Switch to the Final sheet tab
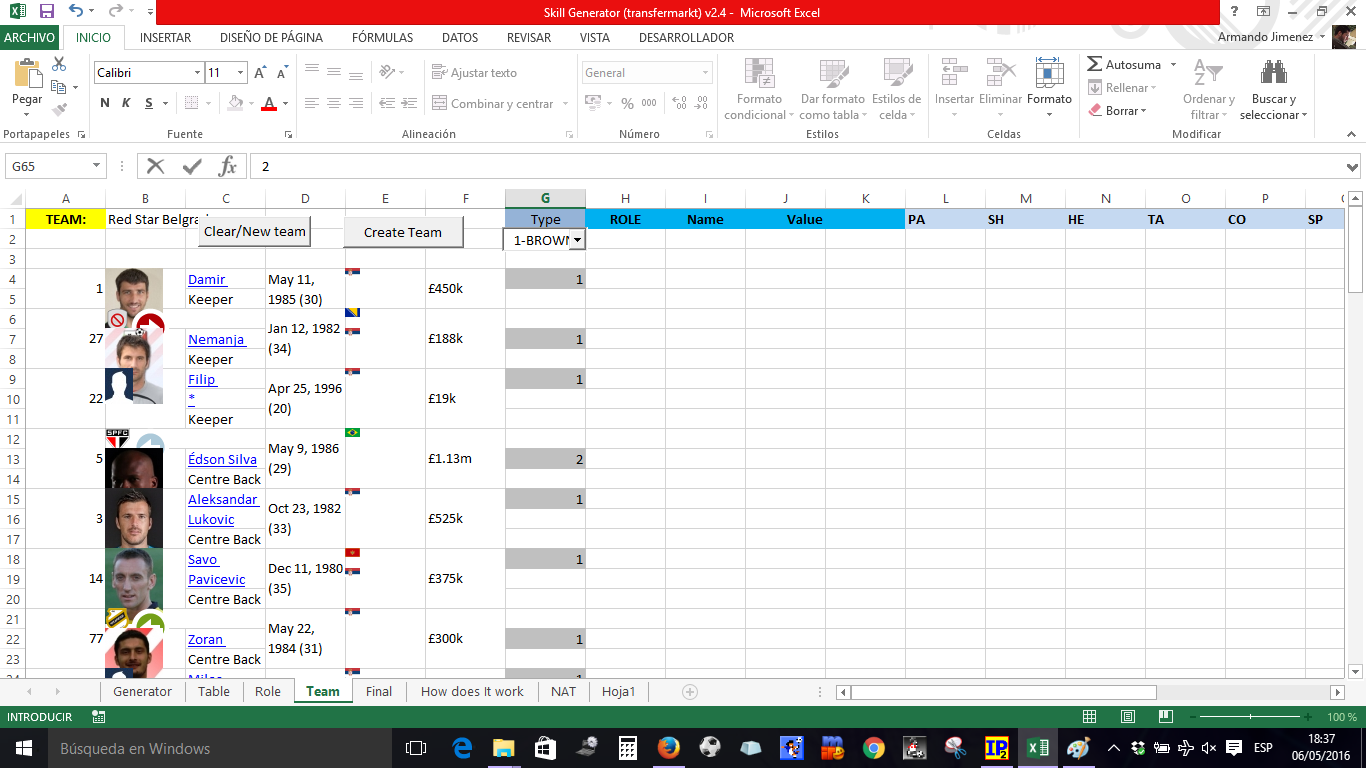This screenshot has width=1366, height=768. [x=378, y=691]
